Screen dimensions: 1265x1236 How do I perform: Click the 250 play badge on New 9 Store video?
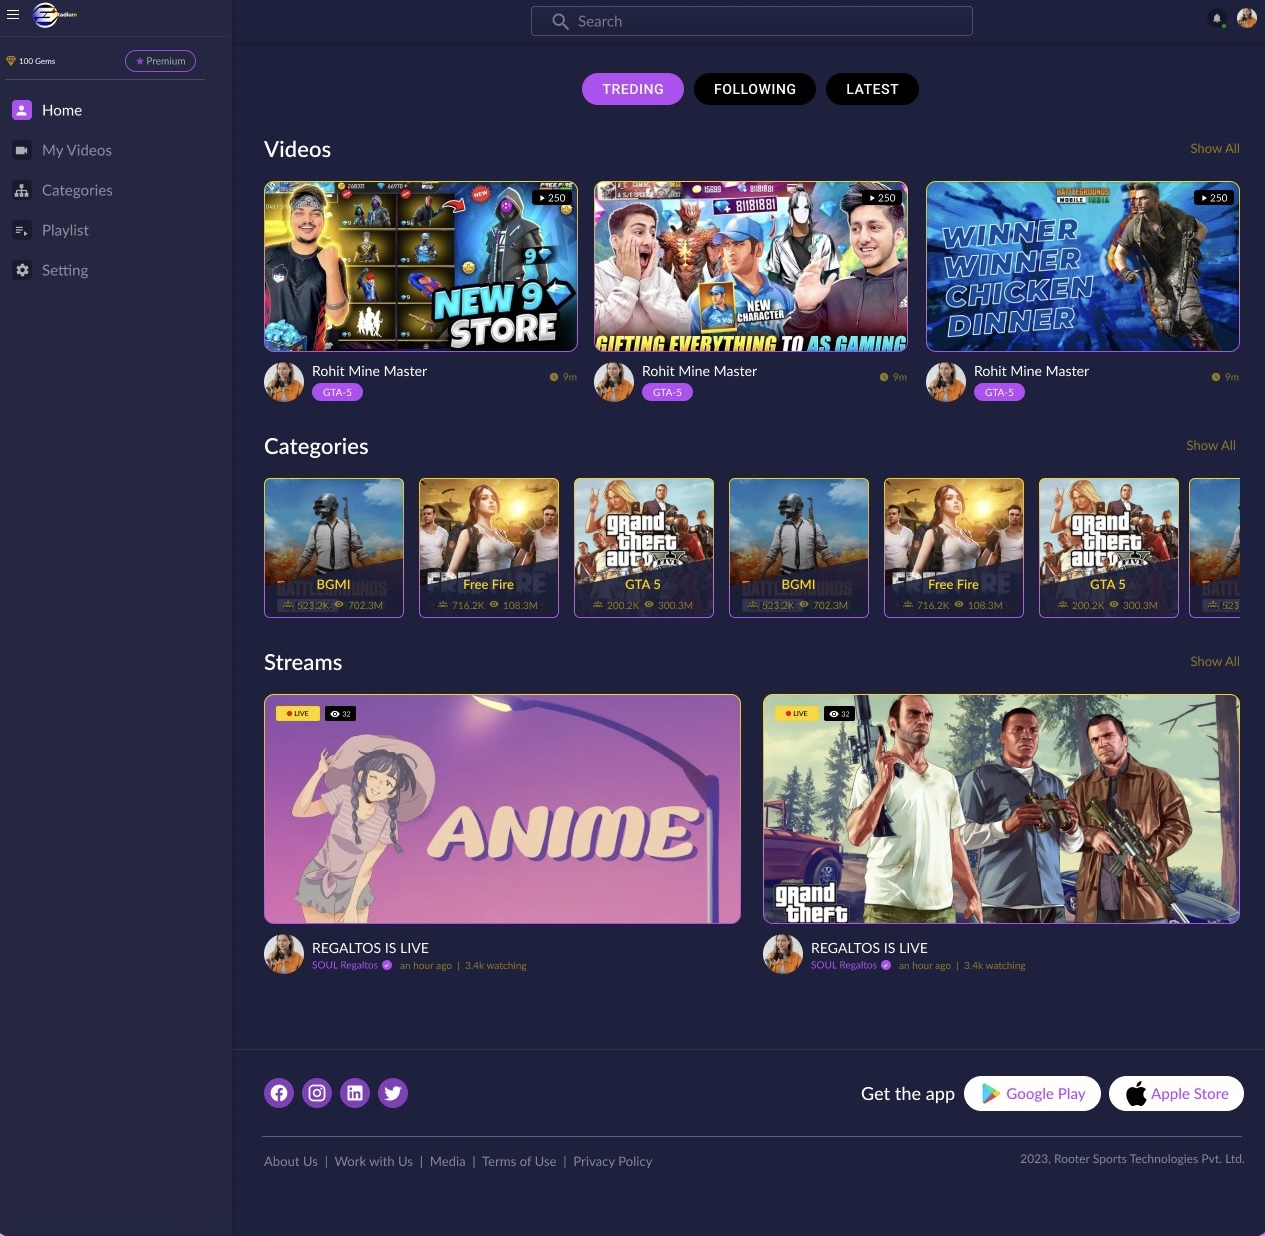point(551,198)
